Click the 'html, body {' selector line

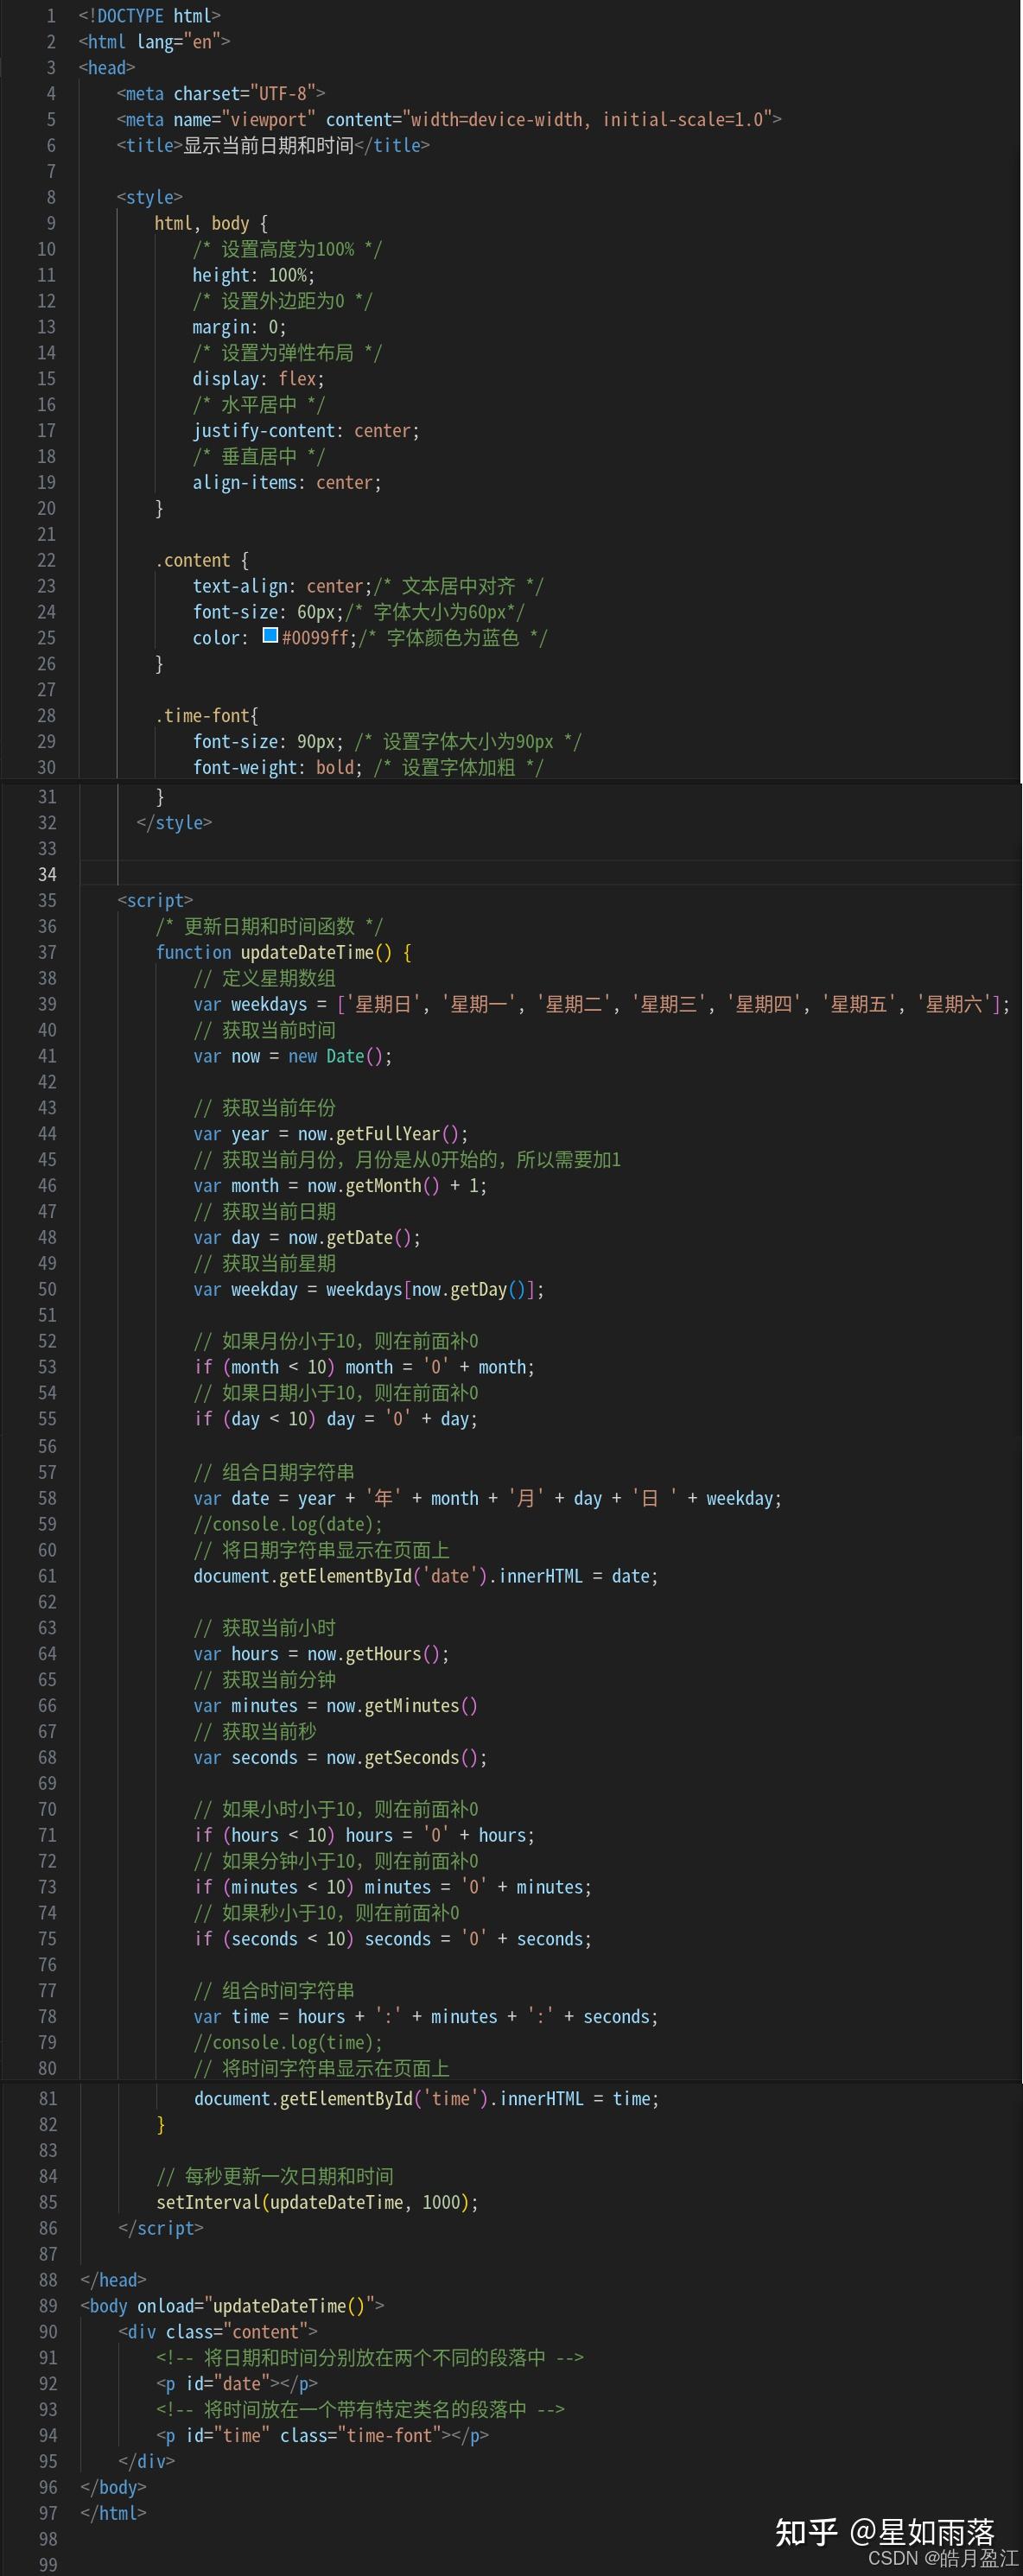click(x=211, y=224)
